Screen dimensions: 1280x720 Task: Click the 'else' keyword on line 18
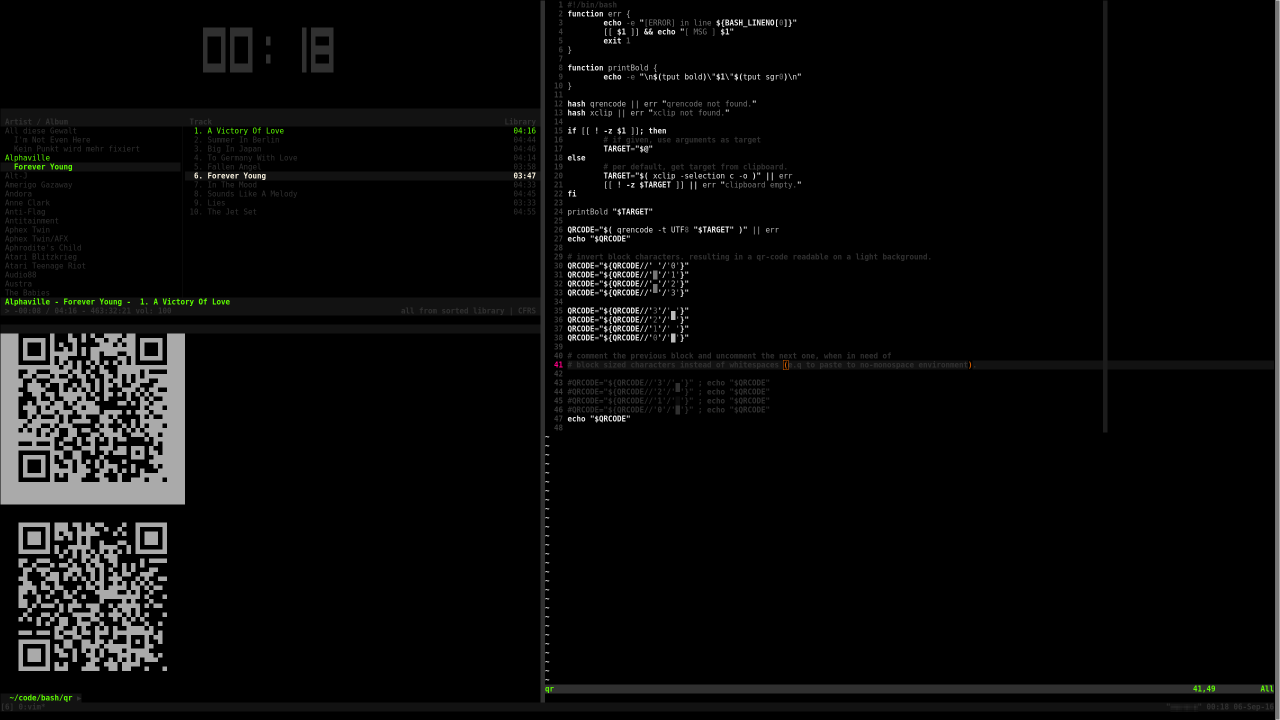(x=576, y=158)
